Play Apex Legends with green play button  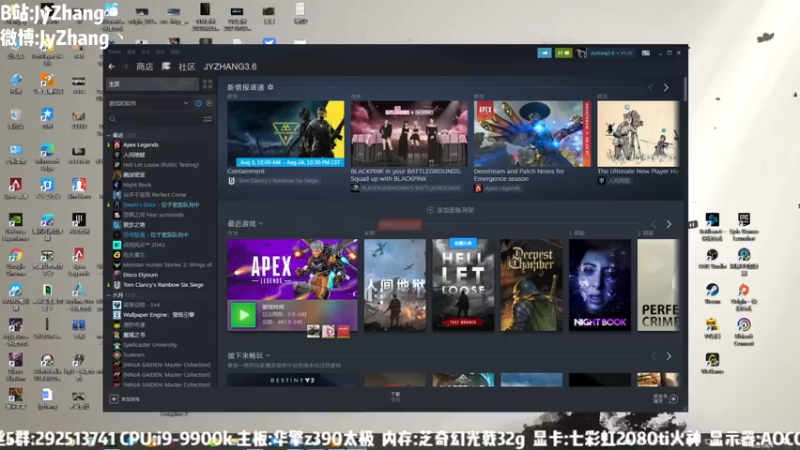(243, 315)
